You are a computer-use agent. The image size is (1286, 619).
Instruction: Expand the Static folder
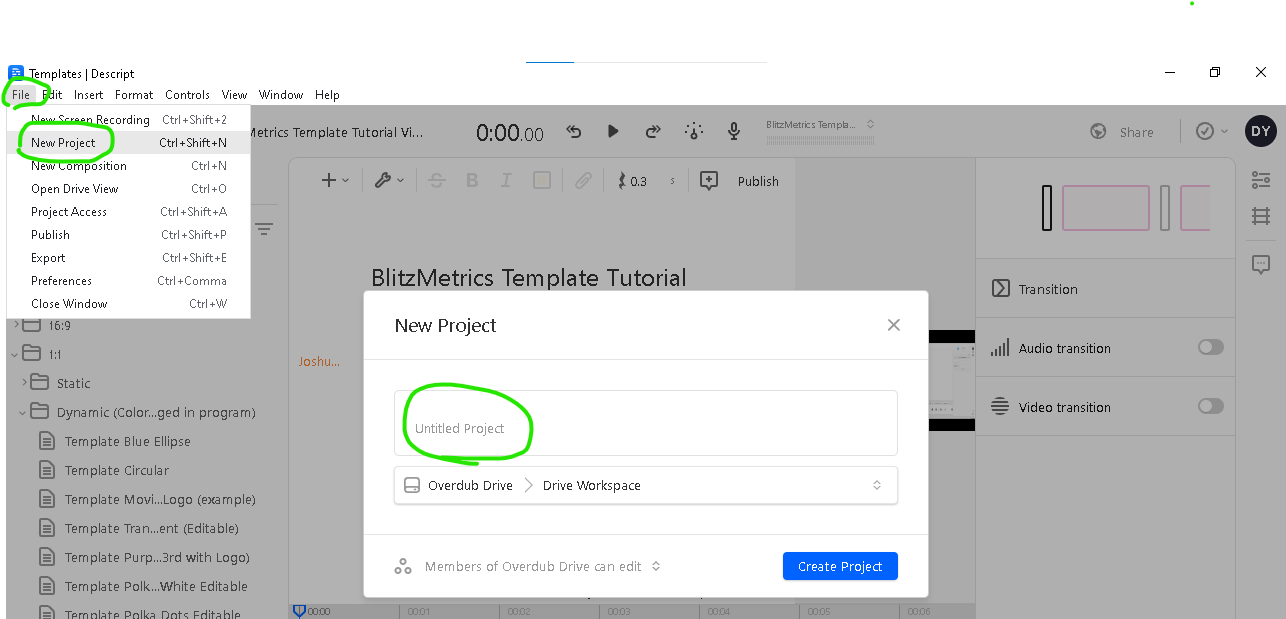point(24,383)
